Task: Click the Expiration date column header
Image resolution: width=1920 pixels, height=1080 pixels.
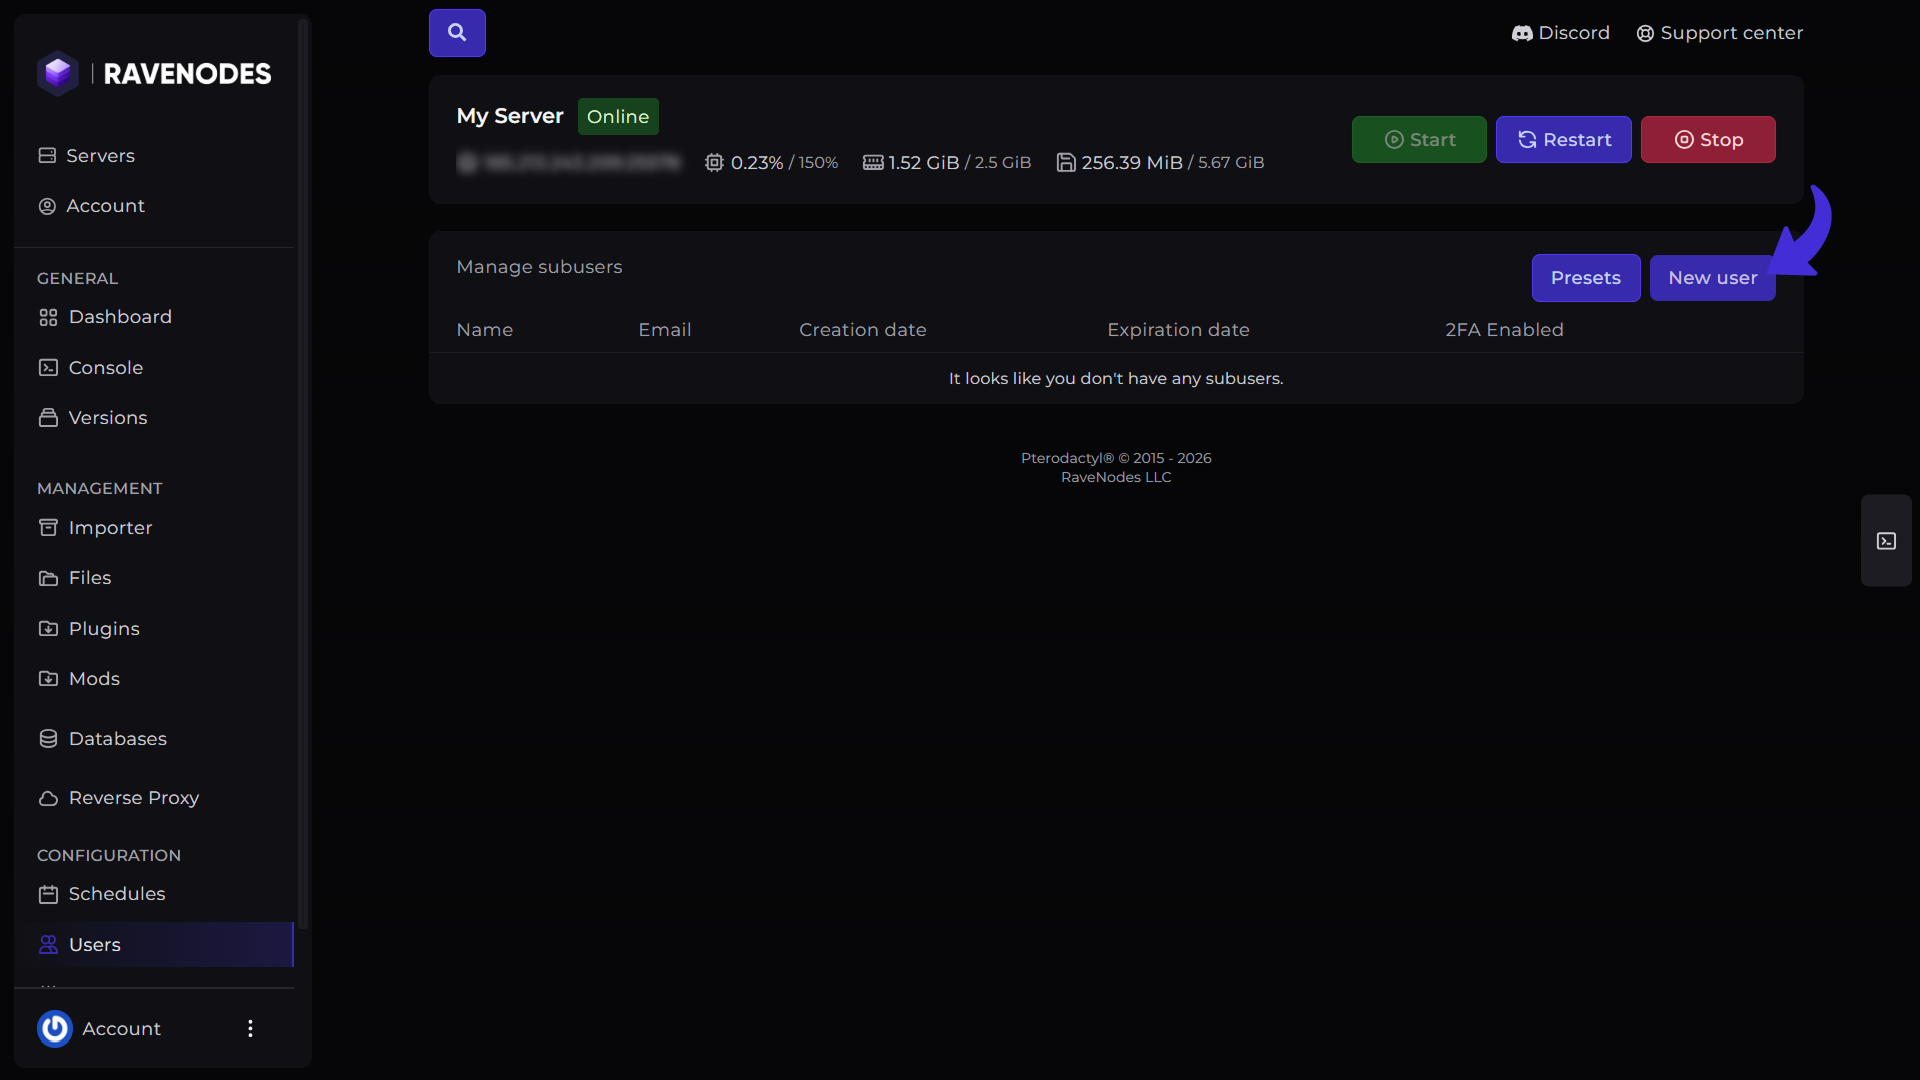Action: coord(1178,330)
